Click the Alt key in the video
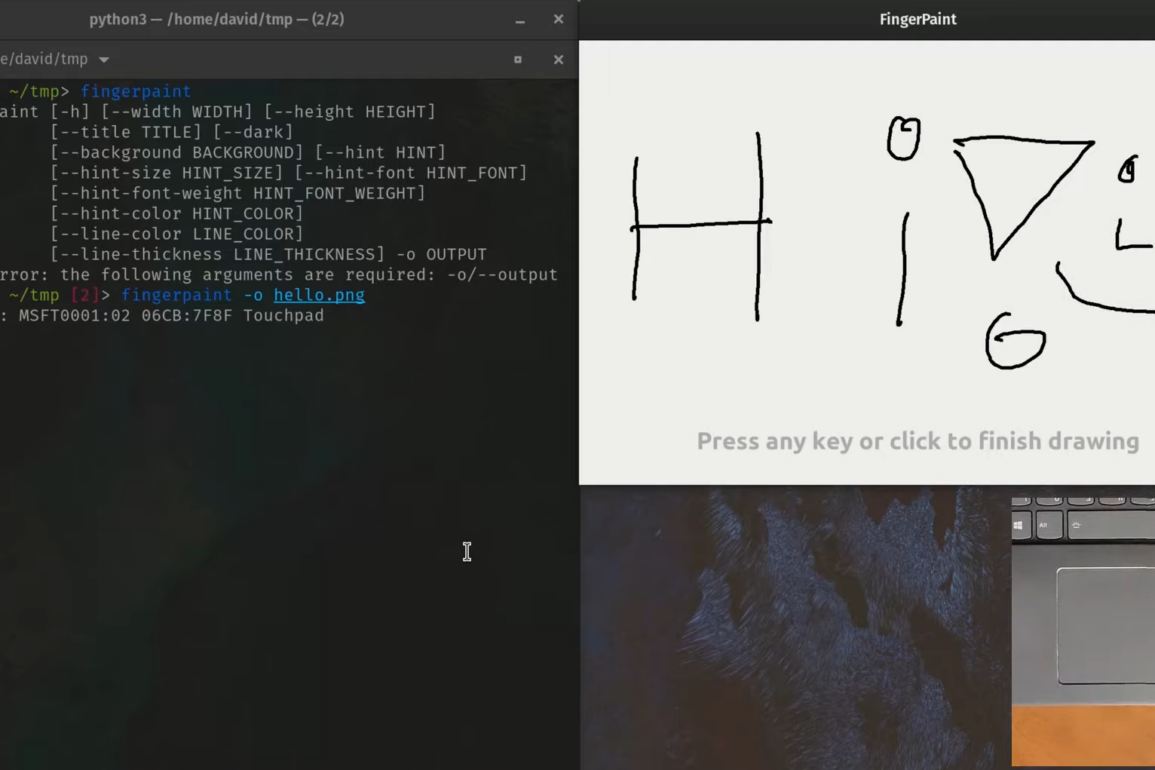 tap(1045, 525)
